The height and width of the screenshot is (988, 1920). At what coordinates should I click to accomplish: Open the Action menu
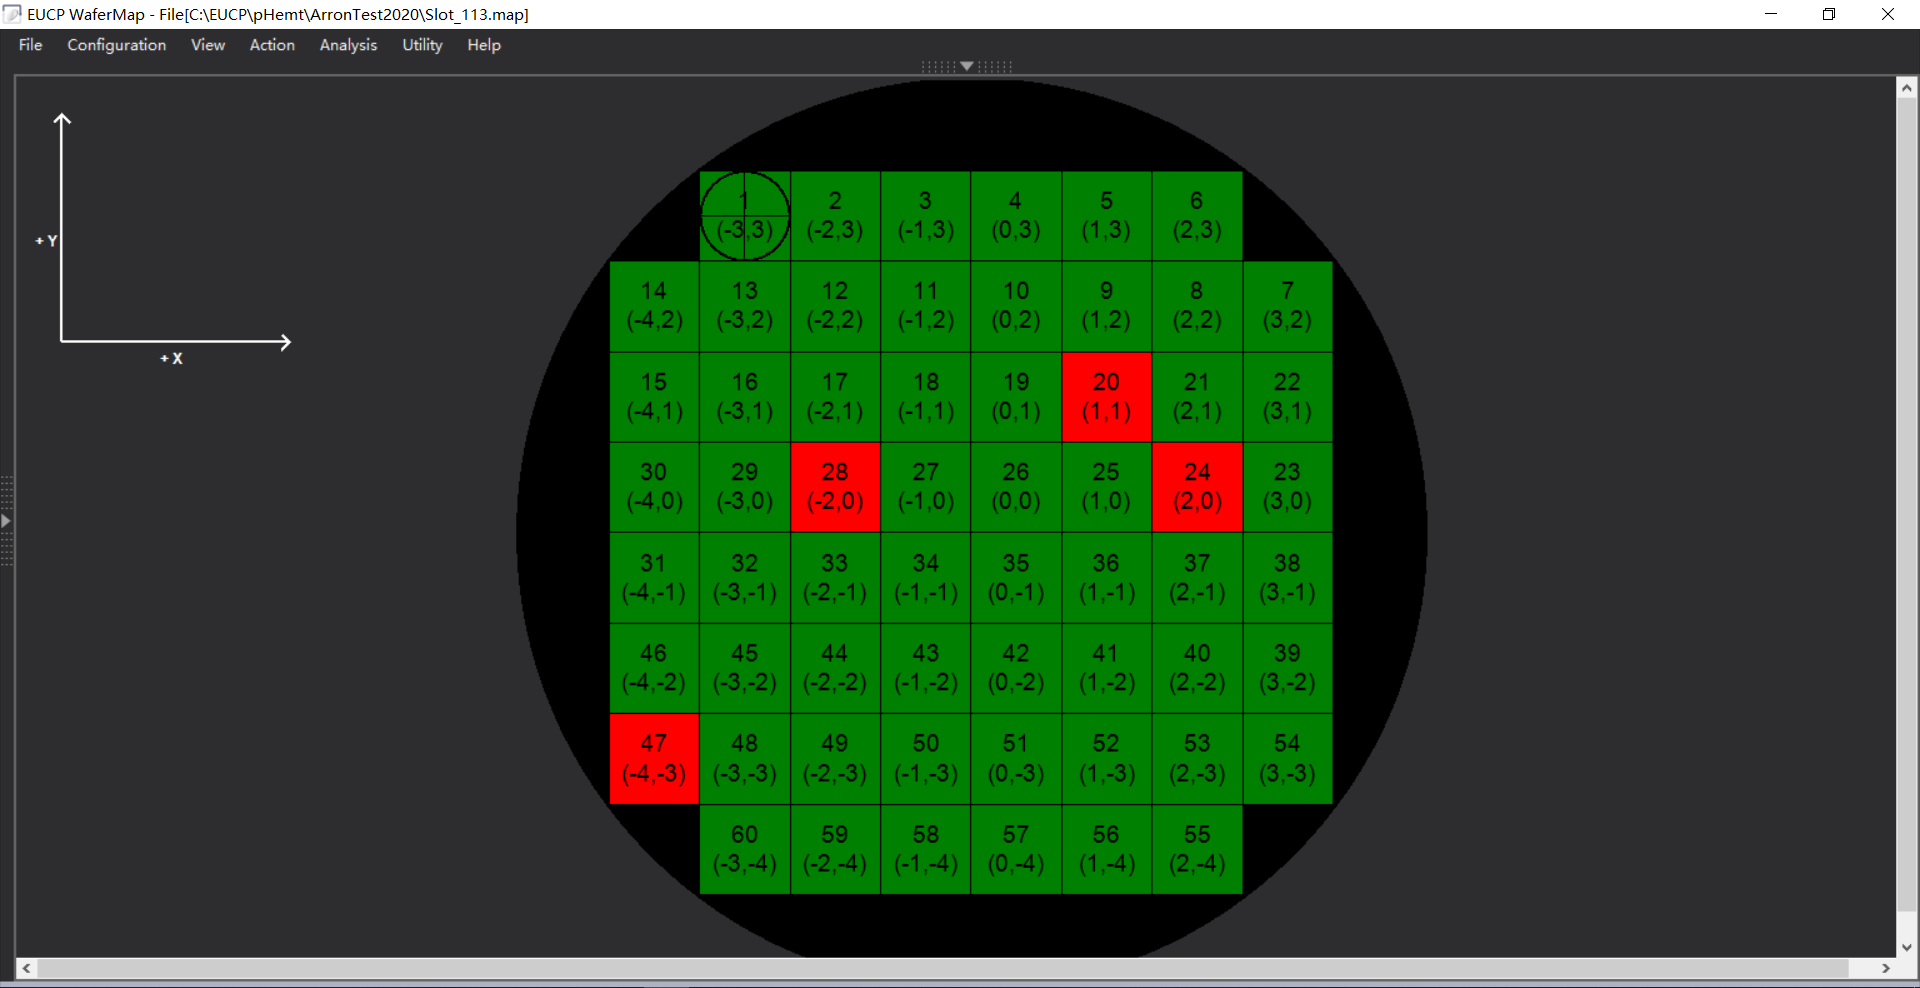point(272,45)
